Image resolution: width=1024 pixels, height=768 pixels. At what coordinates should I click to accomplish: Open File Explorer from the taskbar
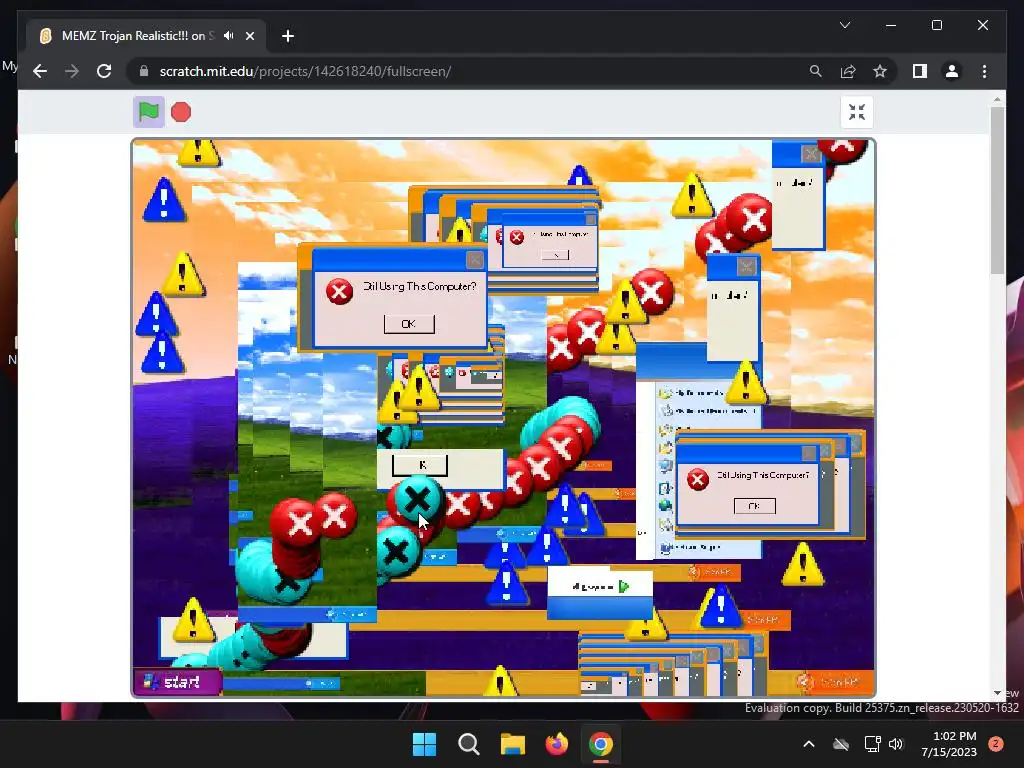pos(513,744)
